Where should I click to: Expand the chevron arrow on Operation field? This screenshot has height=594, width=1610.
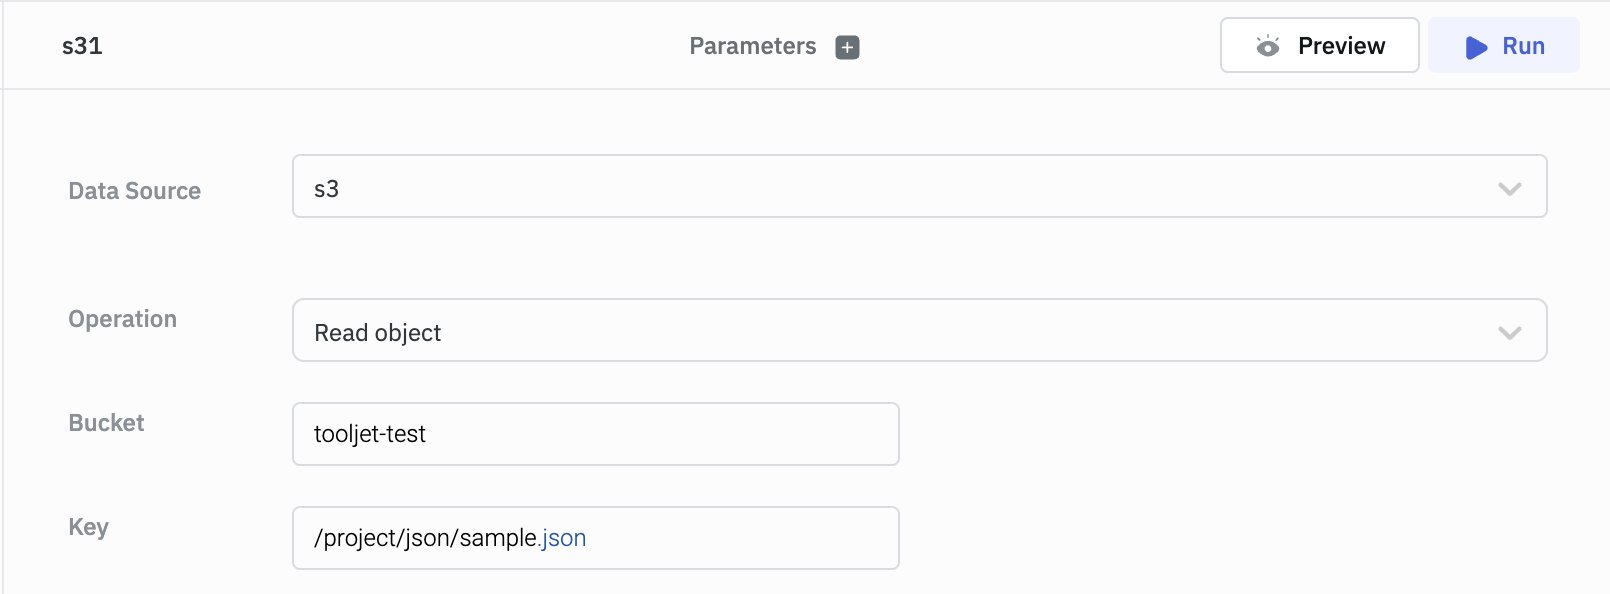[1509, 332]
